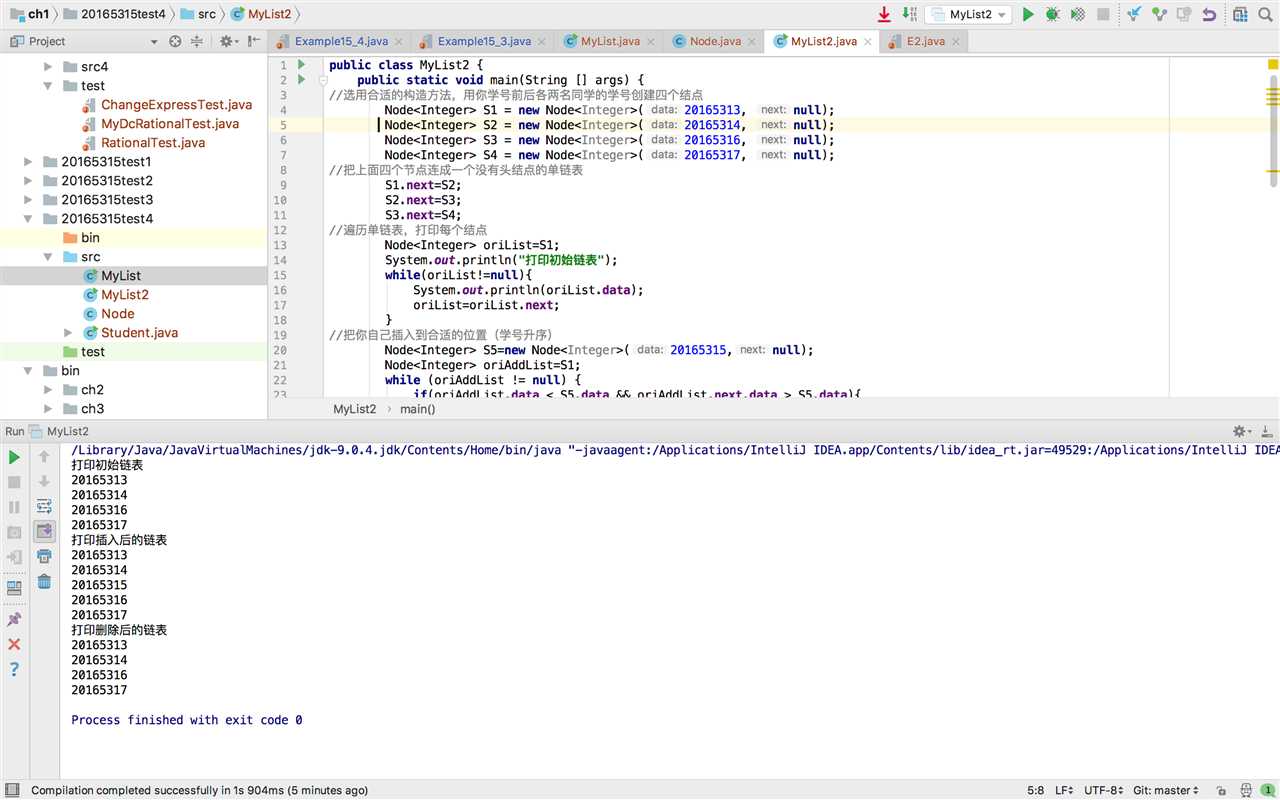Image resolution: width=1280 pixels, height=800 pixels.
Task: Change LF line separator in status bar
Action: [1064, 790]
